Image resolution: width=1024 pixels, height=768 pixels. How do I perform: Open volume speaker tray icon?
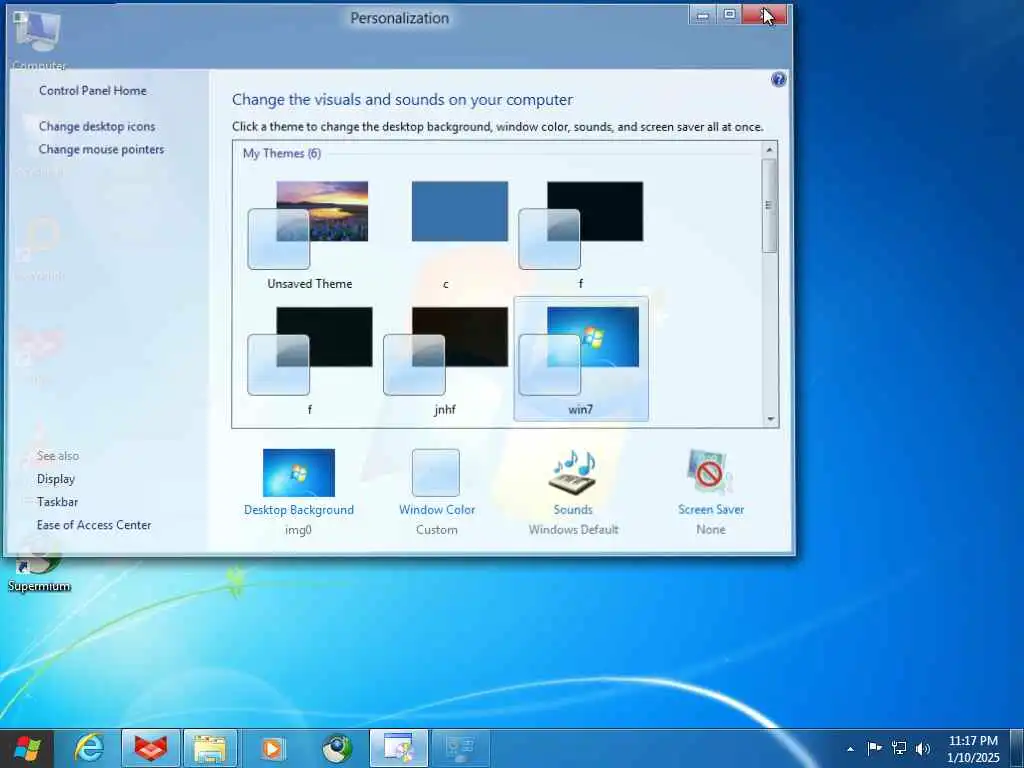(923, 748)
